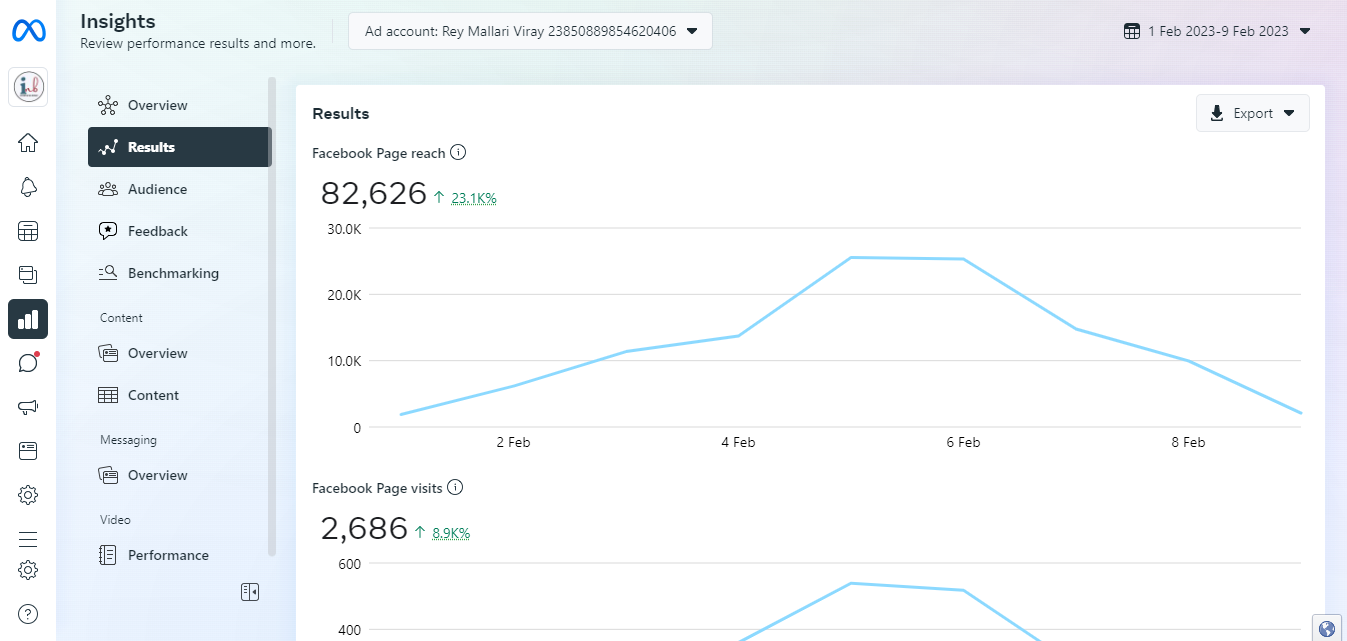Expand the Export dropdown
This screenshot has width=1347, height=641.
[x=1252, y=113]
